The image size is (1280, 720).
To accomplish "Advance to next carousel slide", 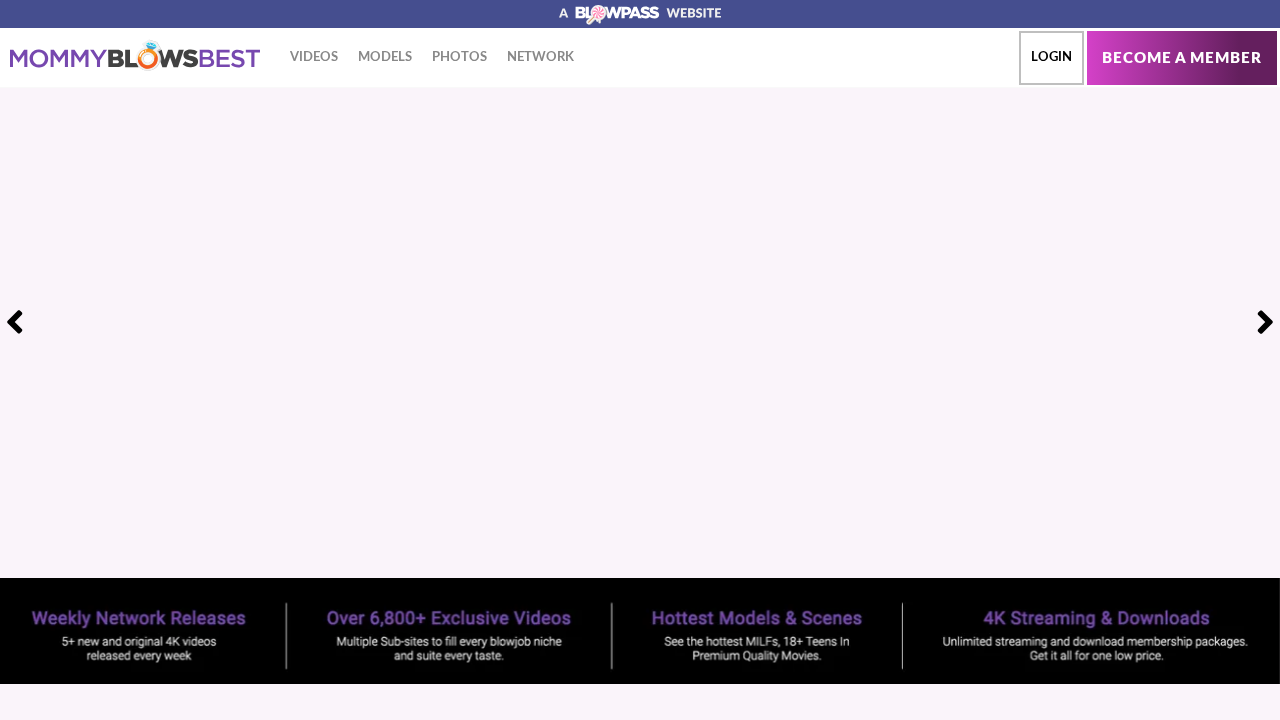I will (x=1265, y=322).
